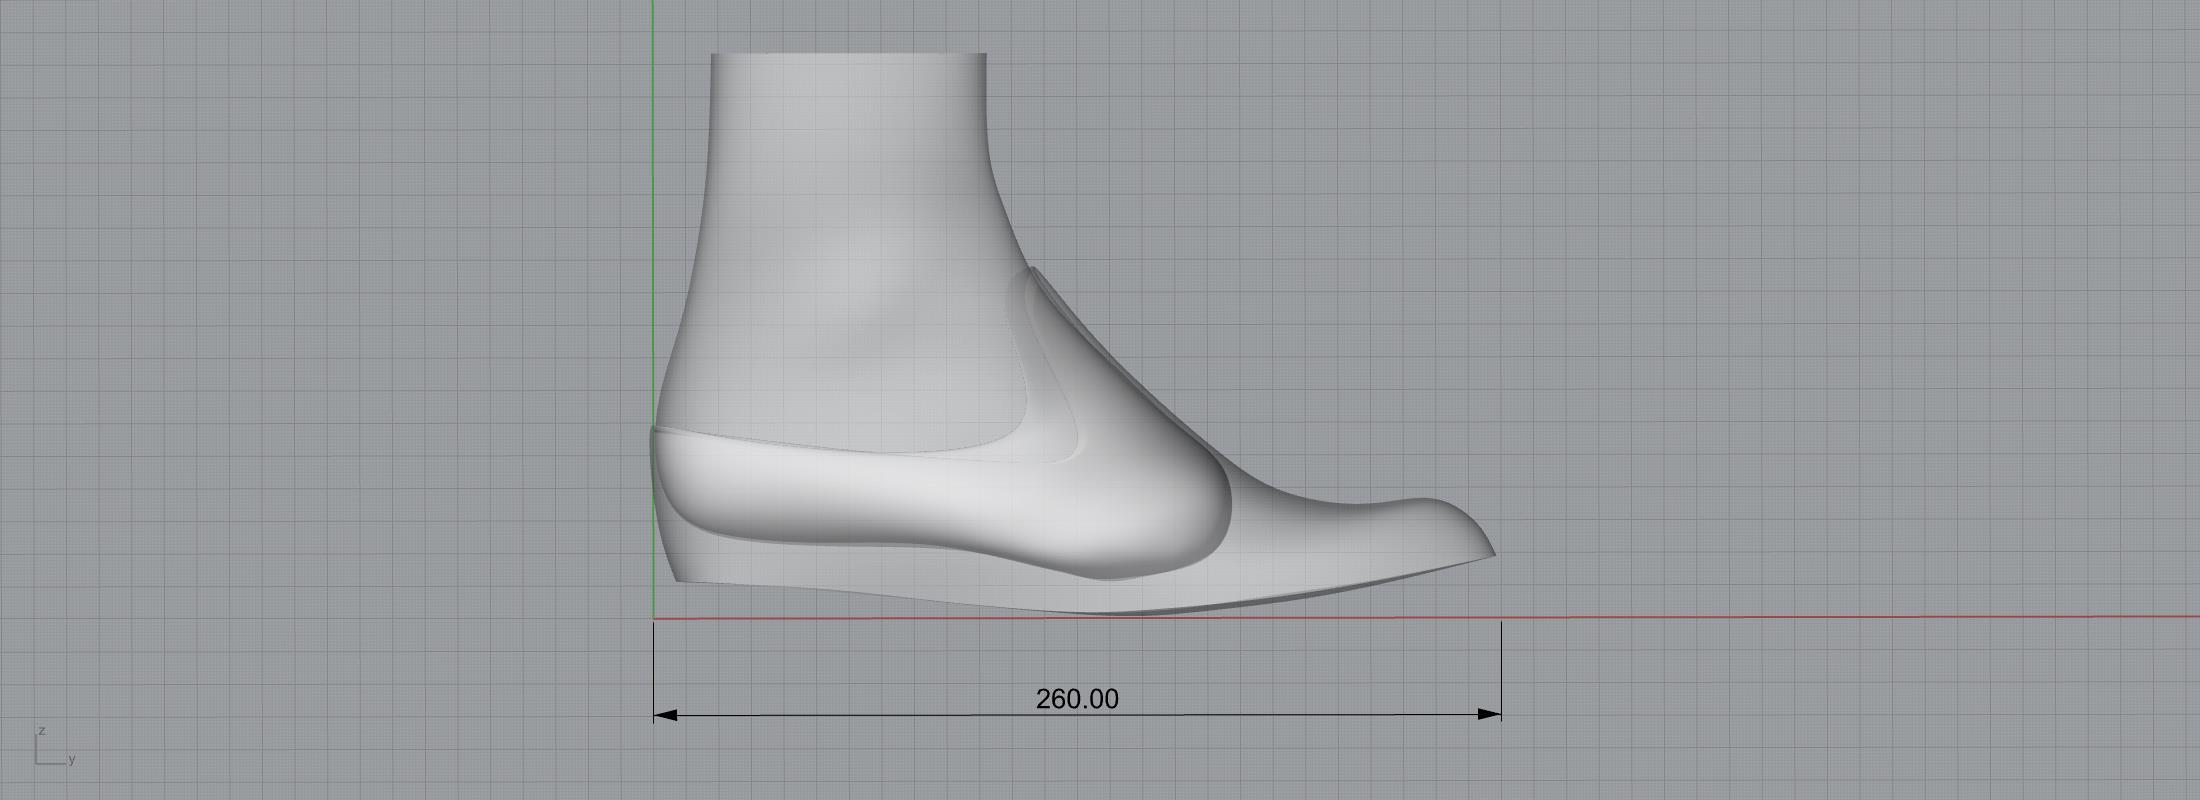Image resolution: width=2200 pixels, height=800 pixels.
Task: Pick the left extension line below the origin
Action: pos(654,670)
